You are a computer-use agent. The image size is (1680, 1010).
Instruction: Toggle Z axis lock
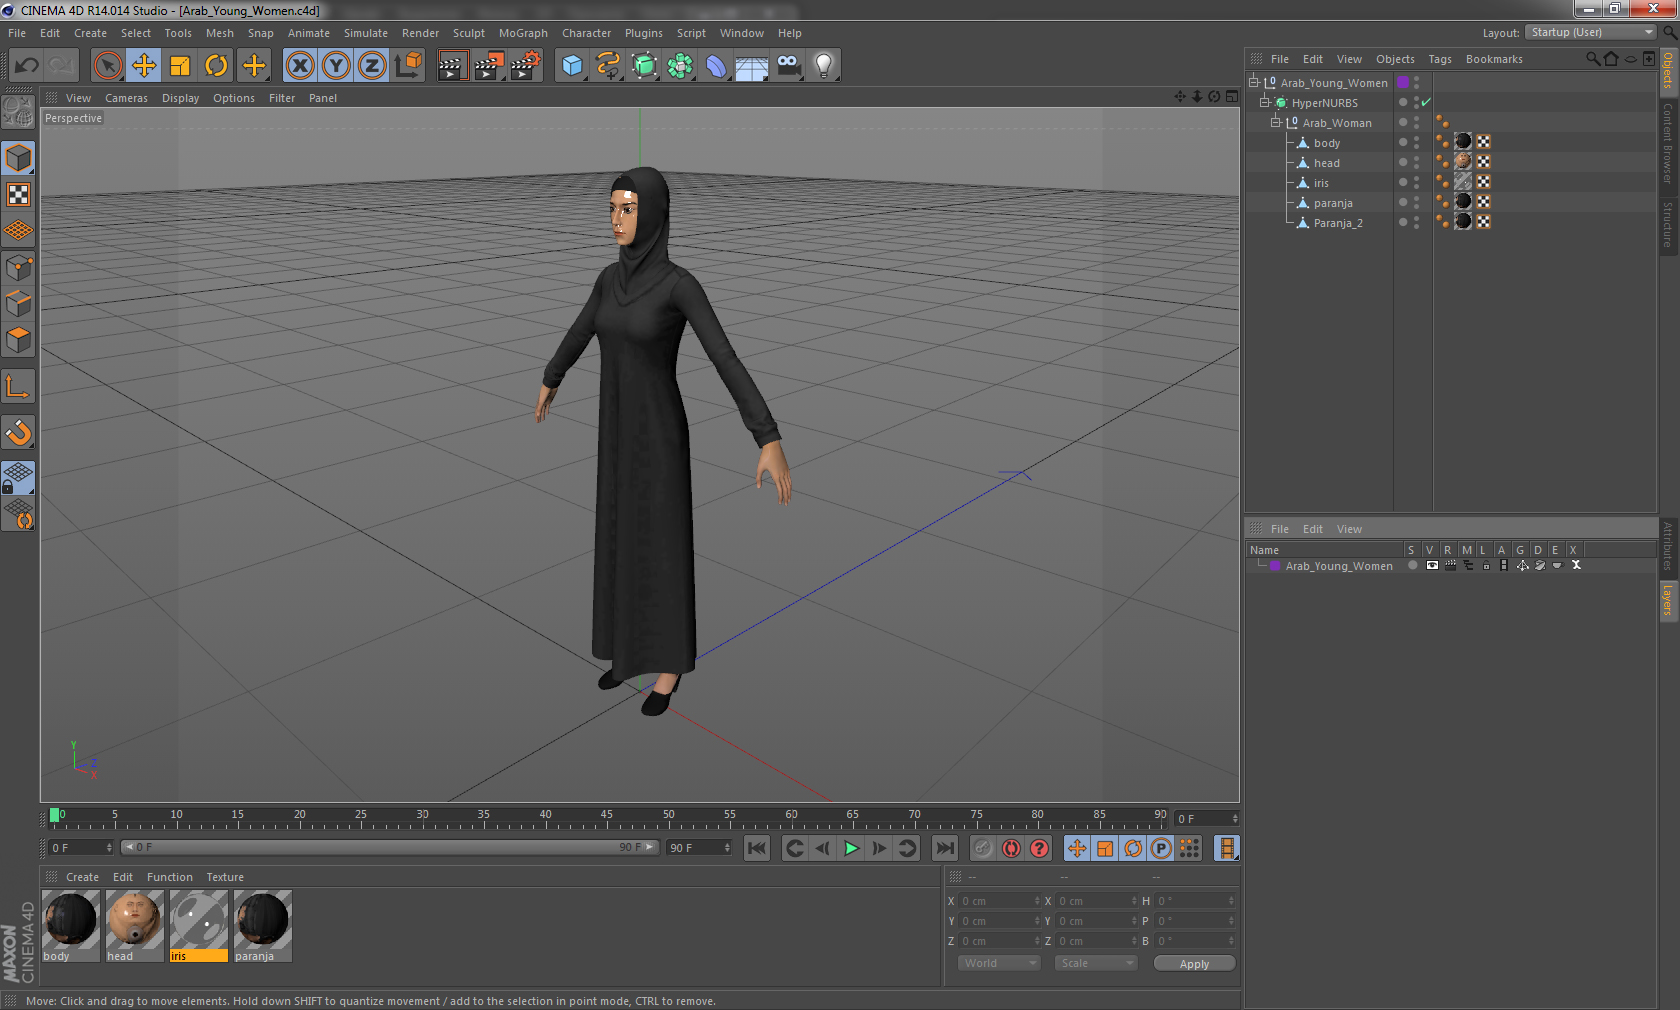[372, 66]
